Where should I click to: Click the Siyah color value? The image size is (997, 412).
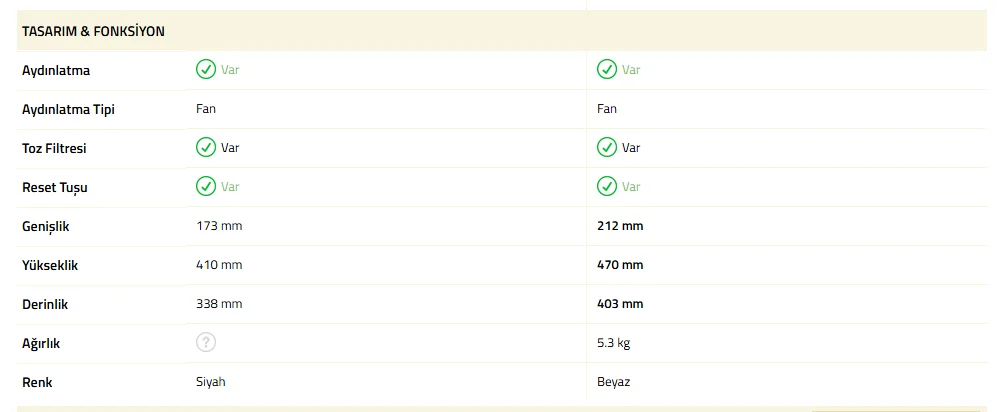coord(212,382)
